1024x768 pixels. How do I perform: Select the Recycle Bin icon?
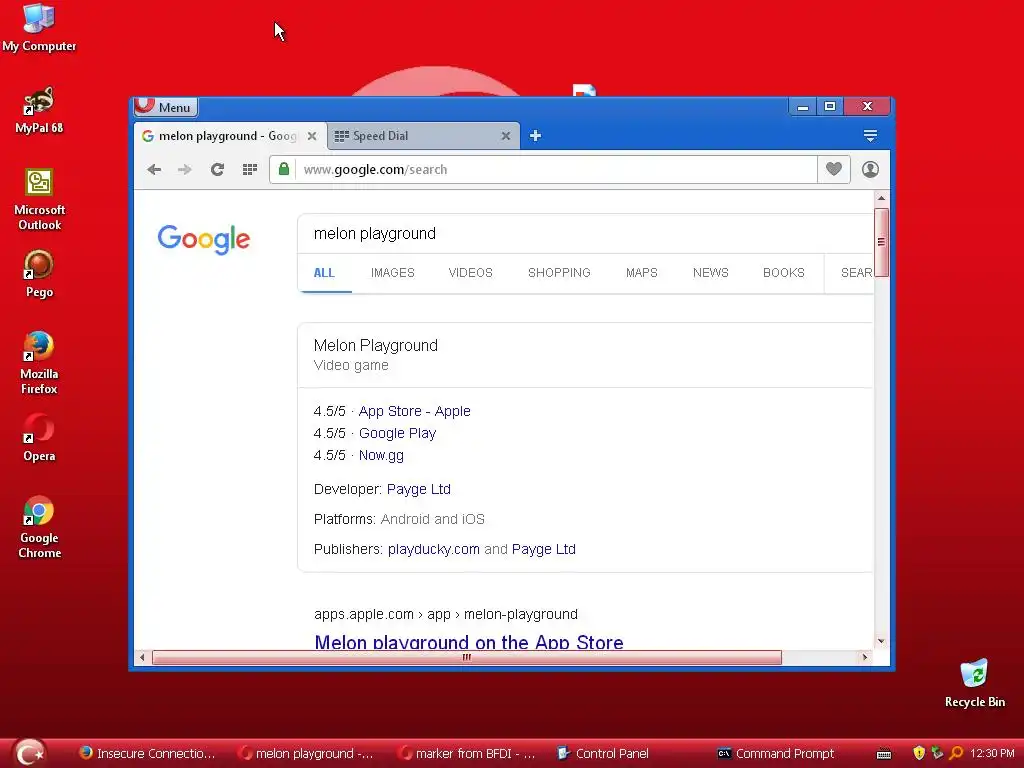(x=975, y=684)
